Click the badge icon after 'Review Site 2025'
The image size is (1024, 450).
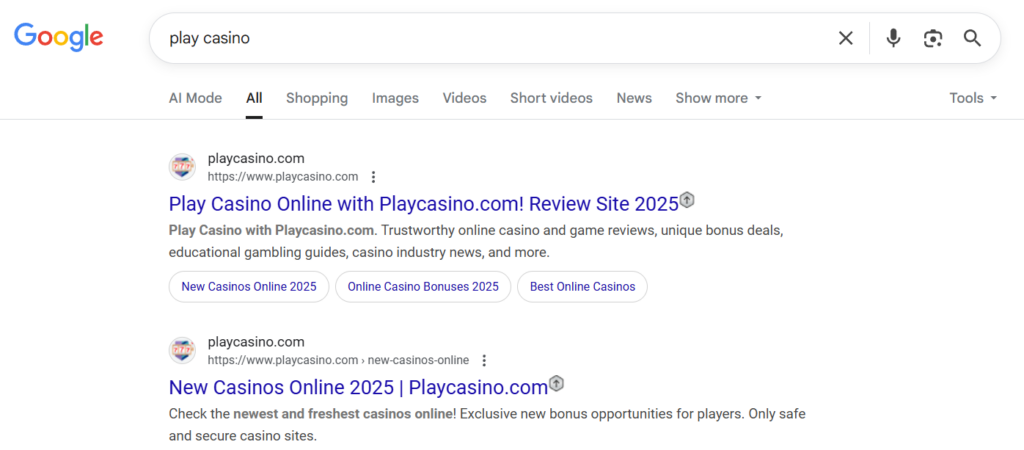pyautogui.click(x=687, y=200)
